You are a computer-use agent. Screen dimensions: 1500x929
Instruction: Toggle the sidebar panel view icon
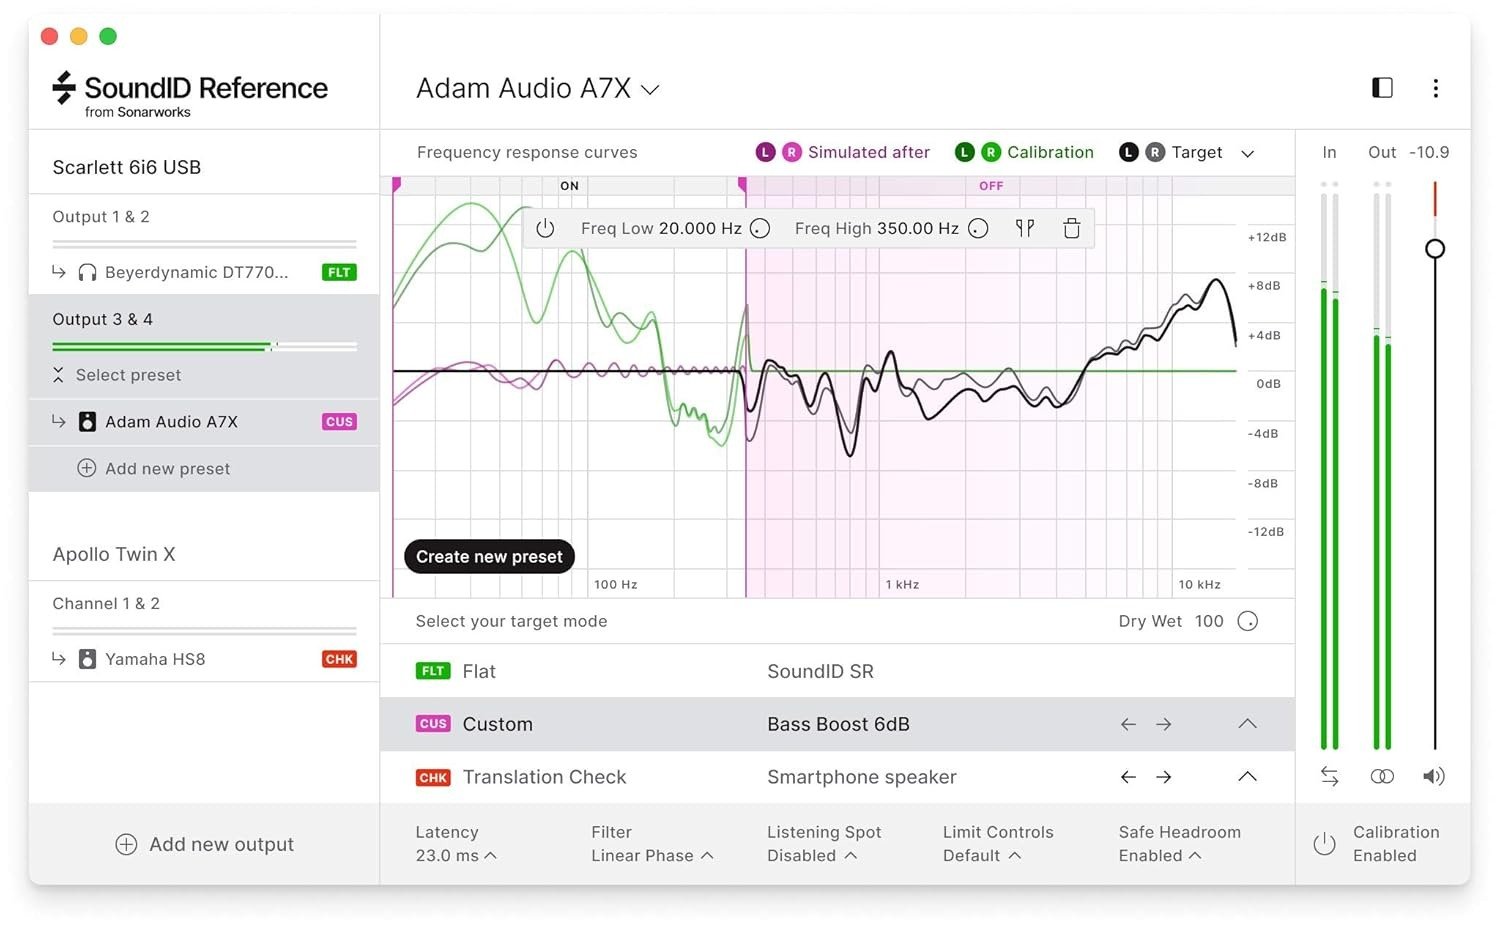[1382, 88]
